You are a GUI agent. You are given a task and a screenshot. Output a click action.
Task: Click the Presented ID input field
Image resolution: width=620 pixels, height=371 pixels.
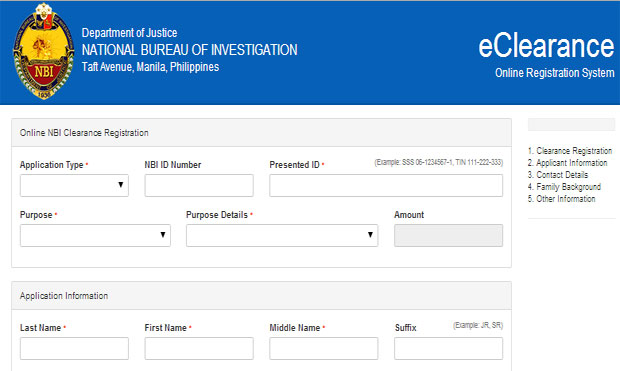[386, 185]
